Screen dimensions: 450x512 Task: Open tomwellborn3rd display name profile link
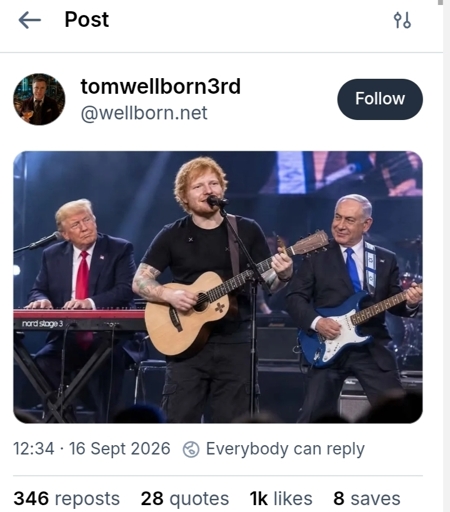tap(160, 86)
